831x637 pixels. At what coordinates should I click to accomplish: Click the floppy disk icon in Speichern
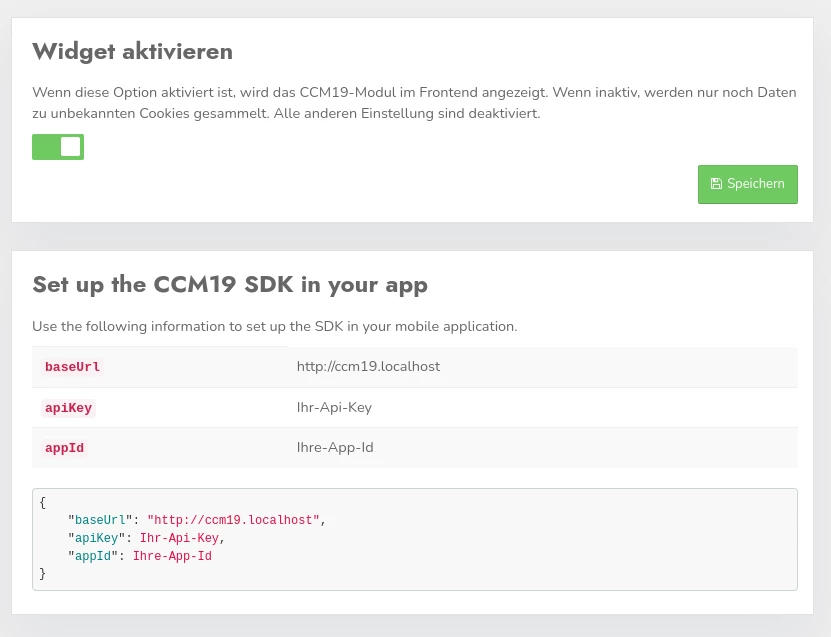pos(716,184)
